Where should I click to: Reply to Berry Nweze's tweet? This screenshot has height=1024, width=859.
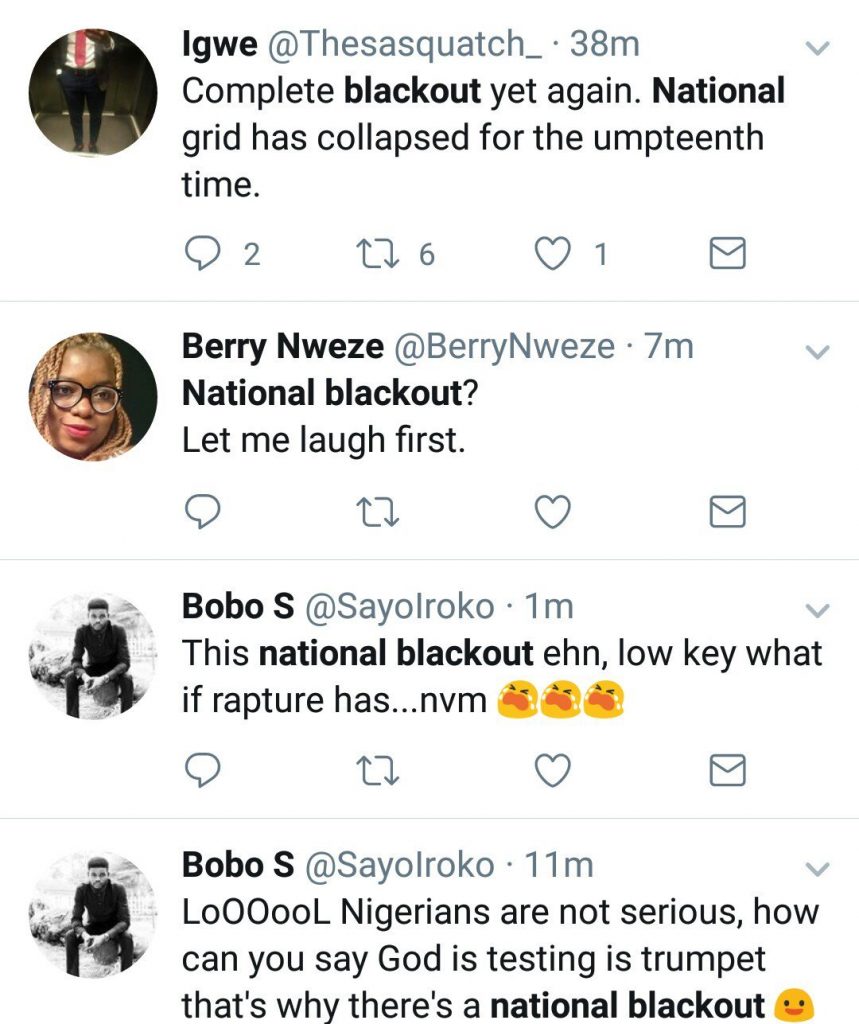tap(205, 512)
